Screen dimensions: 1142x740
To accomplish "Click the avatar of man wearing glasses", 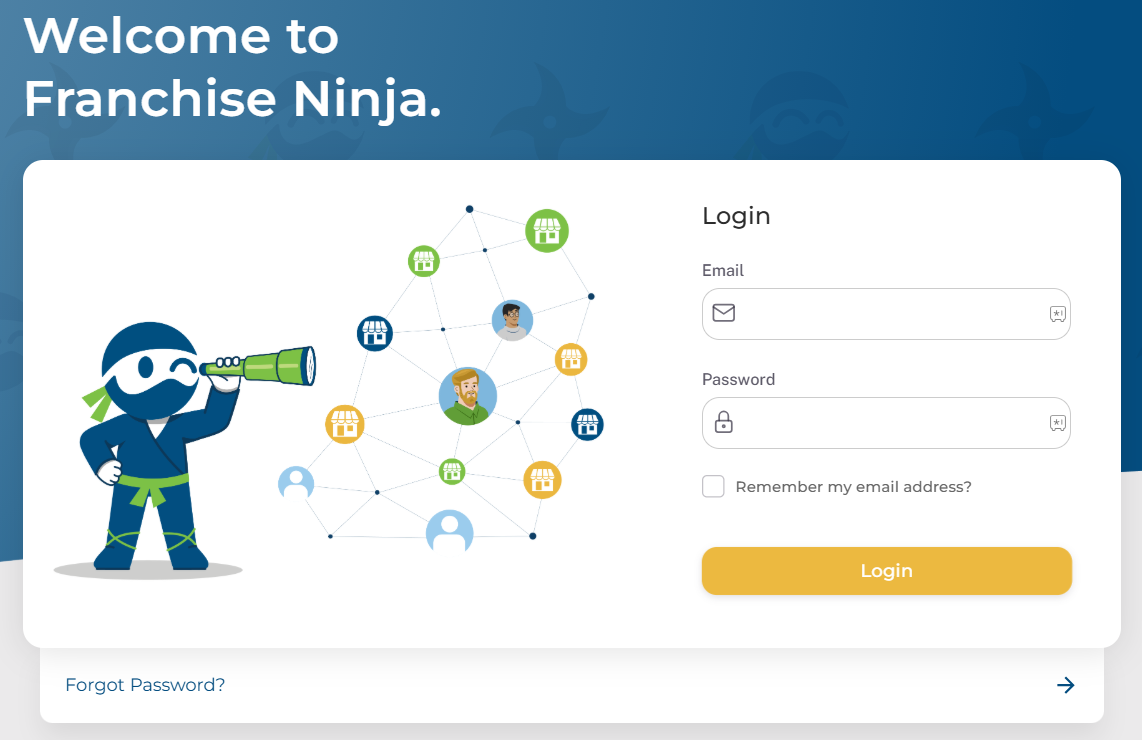I will pyautogui.click(x=512, y=321).
